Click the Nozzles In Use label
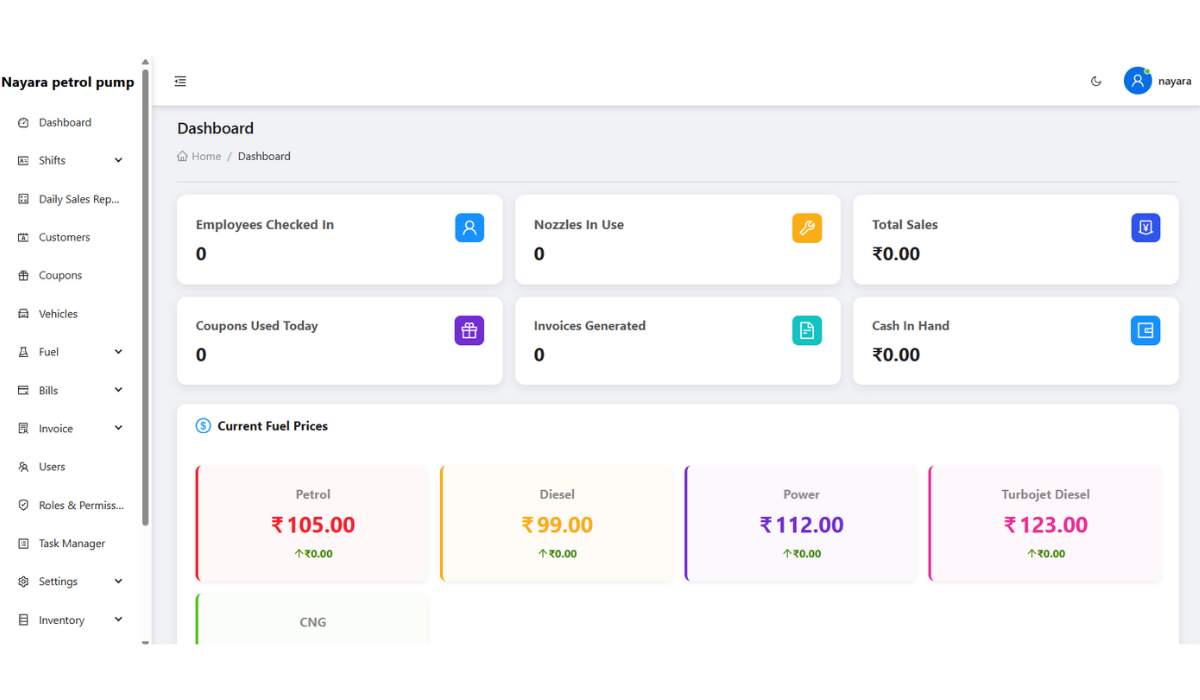 click(579, 225)
